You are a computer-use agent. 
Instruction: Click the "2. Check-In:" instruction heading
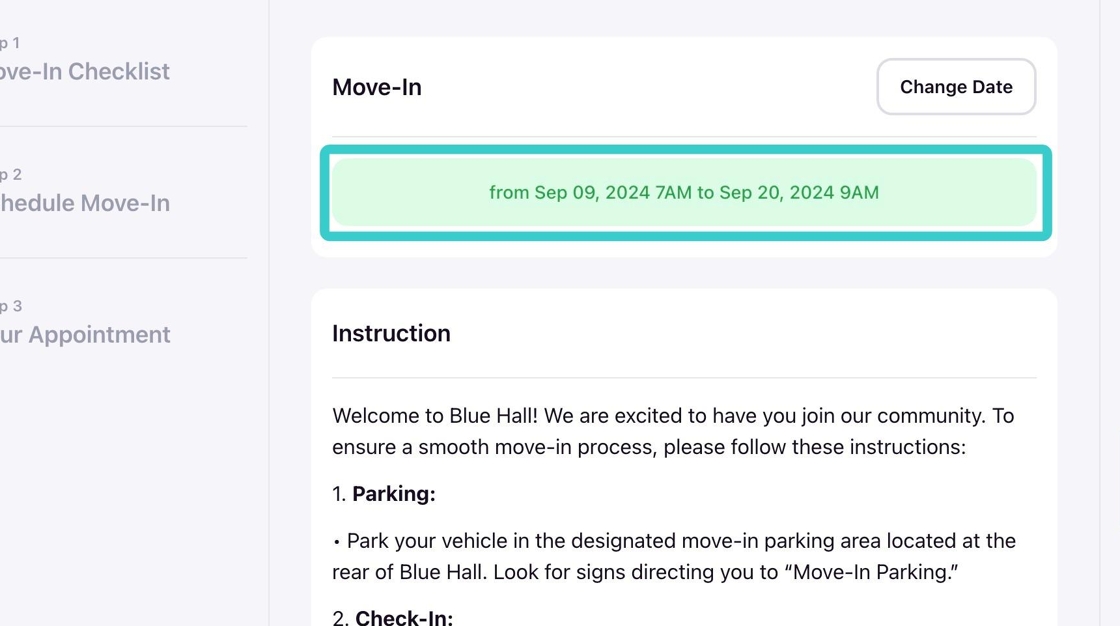393,617
